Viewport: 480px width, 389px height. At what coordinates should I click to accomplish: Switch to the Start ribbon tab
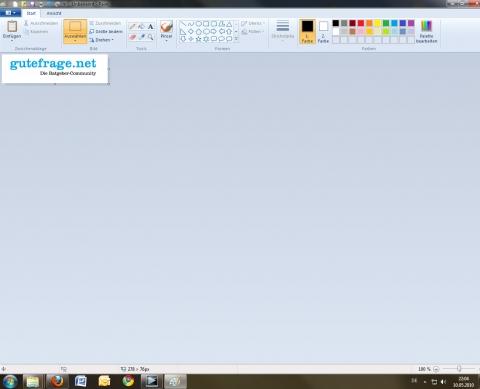[31, 13]
